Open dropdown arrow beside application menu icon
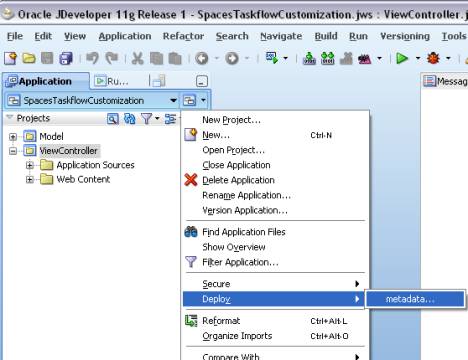The image size is (468, 360). pos(203,100)
